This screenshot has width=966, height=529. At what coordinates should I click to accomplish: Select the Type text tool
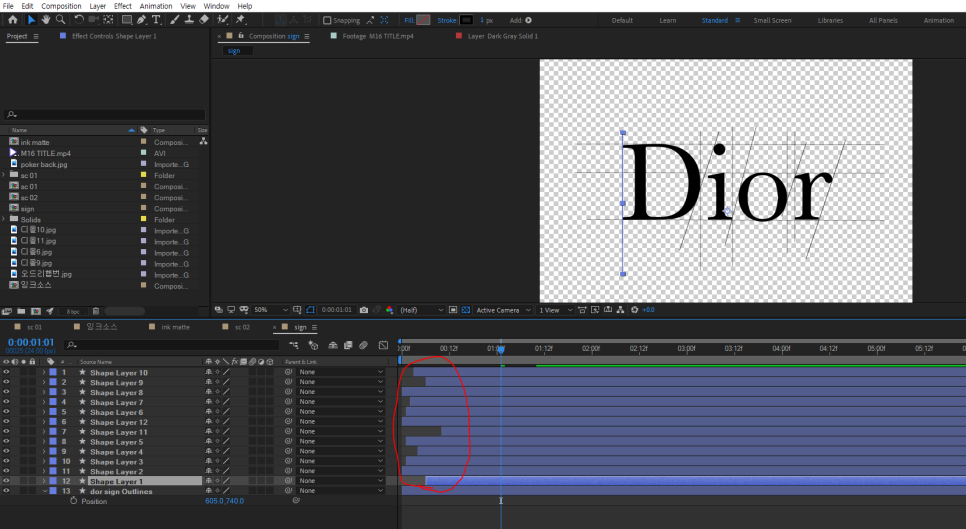156,20
